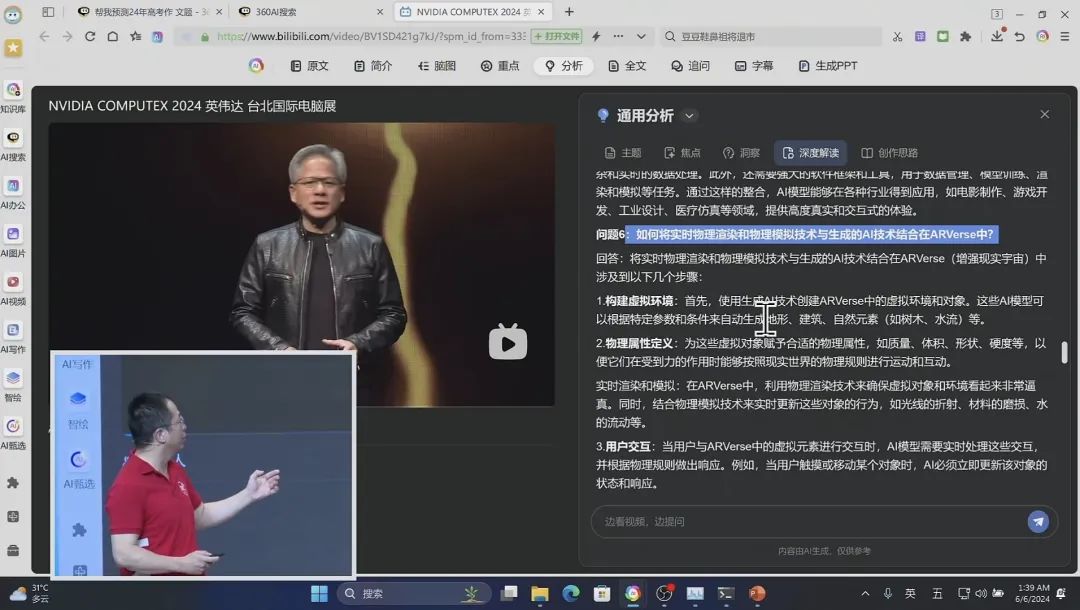
Task: Select the 洞察 analysis sub-tab
Action: pyautogui.click(x=741, y=153)
